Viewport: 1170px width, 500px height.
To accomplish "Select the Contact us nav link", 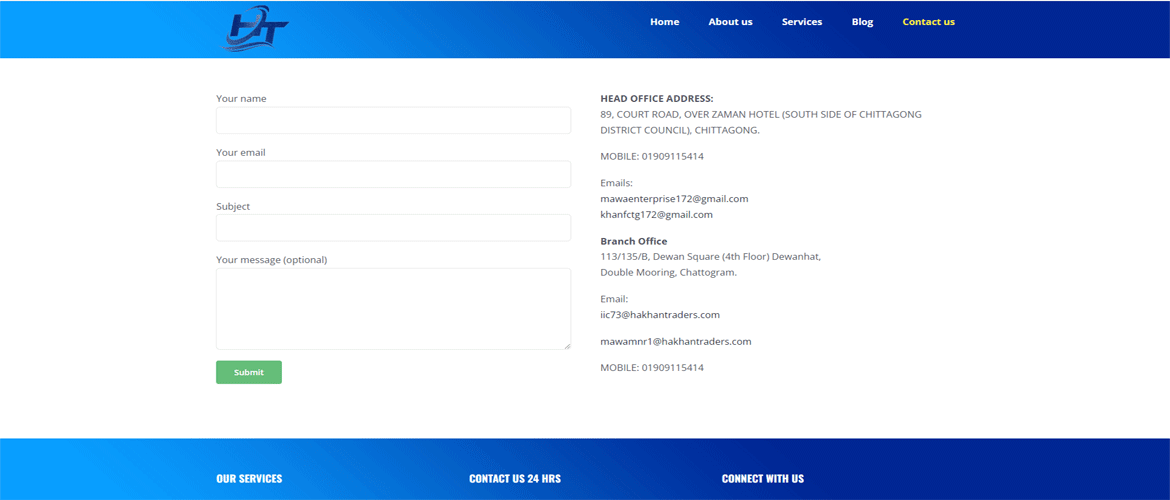I will pyautogui.click(x=928, y=22).
